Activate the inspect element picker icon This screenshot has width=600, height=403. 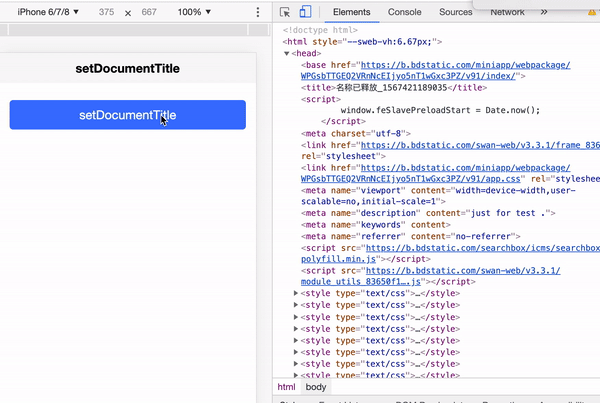[x=286, y=12]
